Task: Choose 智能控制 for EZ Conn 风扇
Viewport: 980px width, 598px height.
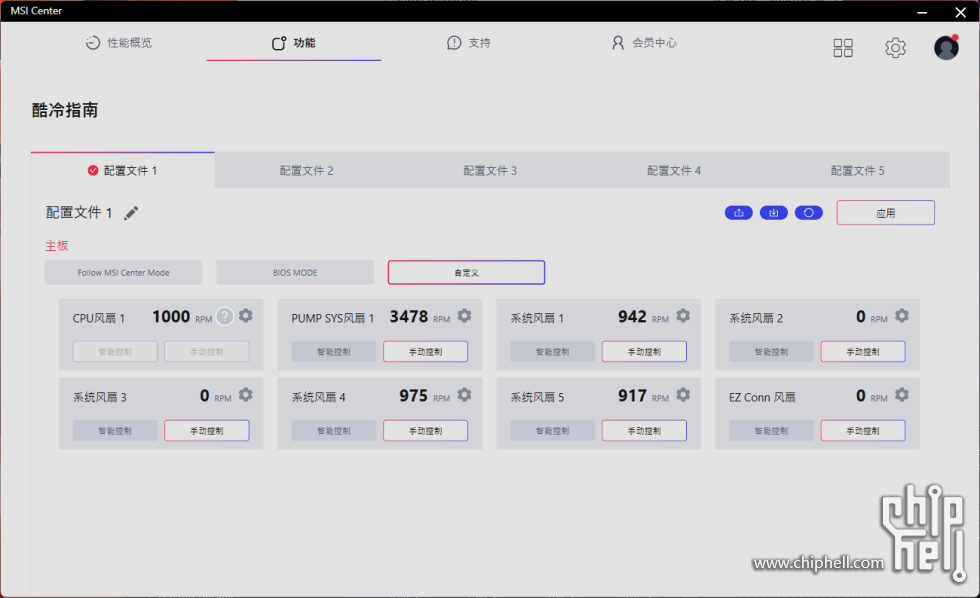Action: (771, 431)
